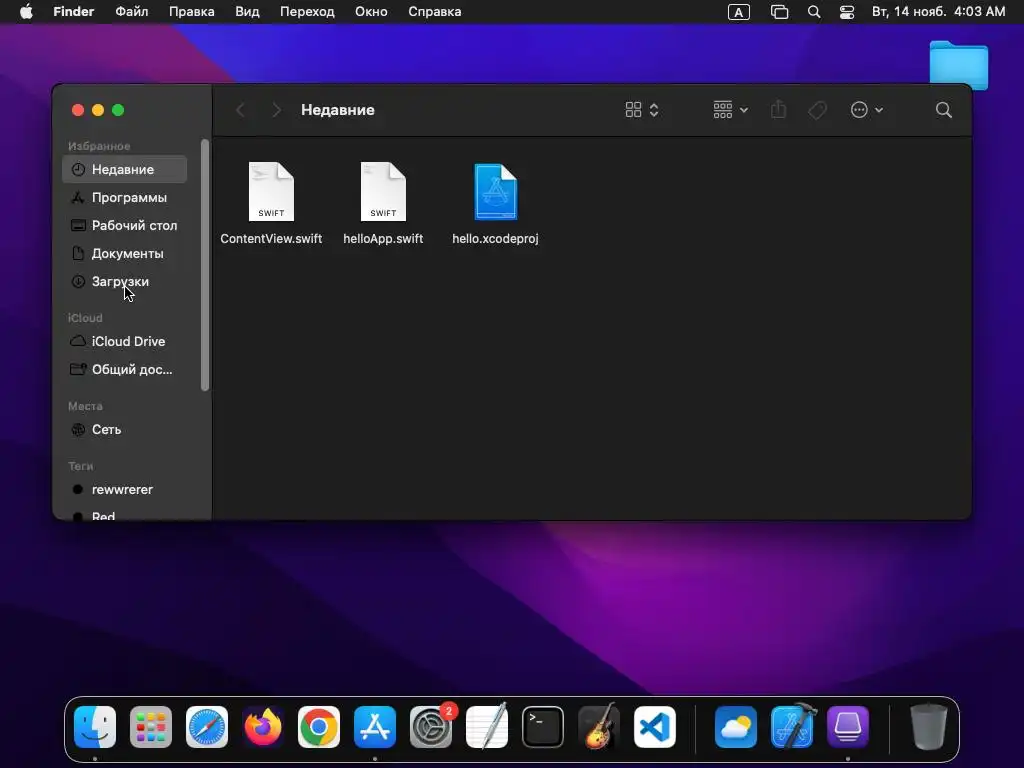The height and width of the screenshot is (768, 1024).
Task: Switch icon view mode selector
Action: [x=642, y=110]
